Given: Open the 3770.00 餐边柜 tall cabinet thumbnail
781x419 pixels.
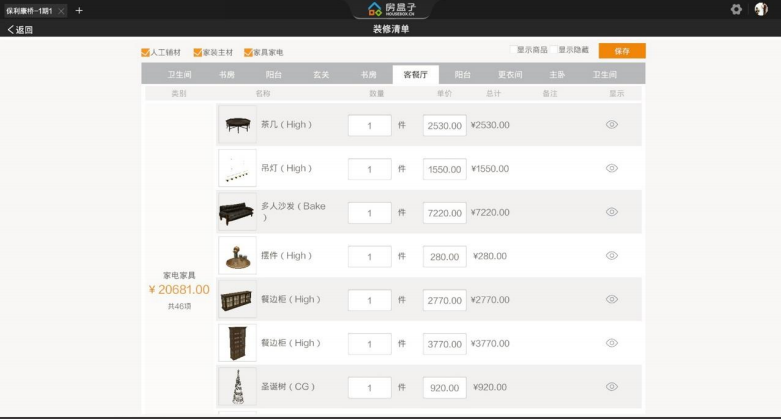Looking at the screenshot, I should [238, 343].
